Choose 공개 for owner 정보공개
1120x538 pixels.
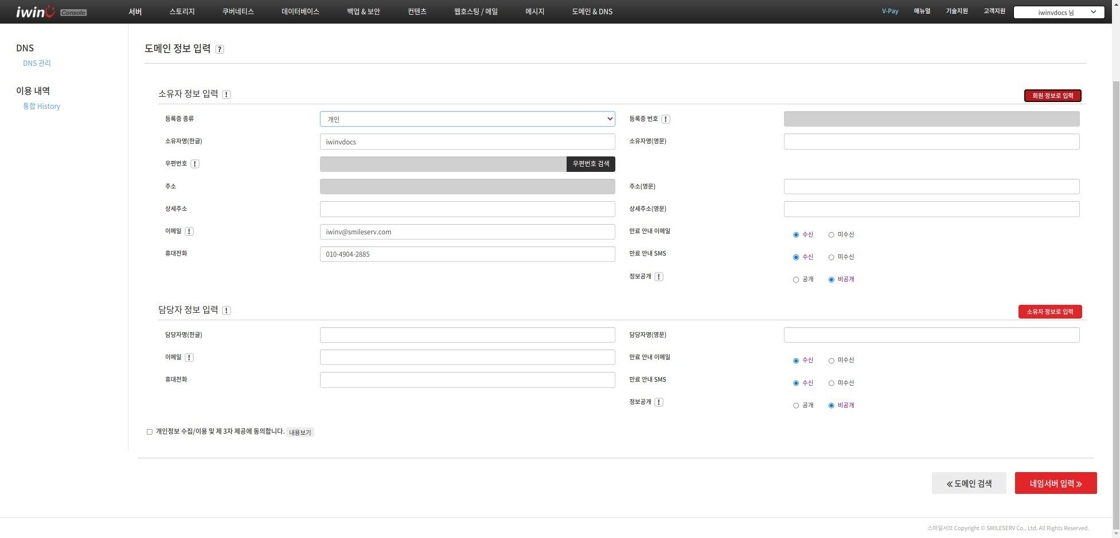(x=796, y=280)
